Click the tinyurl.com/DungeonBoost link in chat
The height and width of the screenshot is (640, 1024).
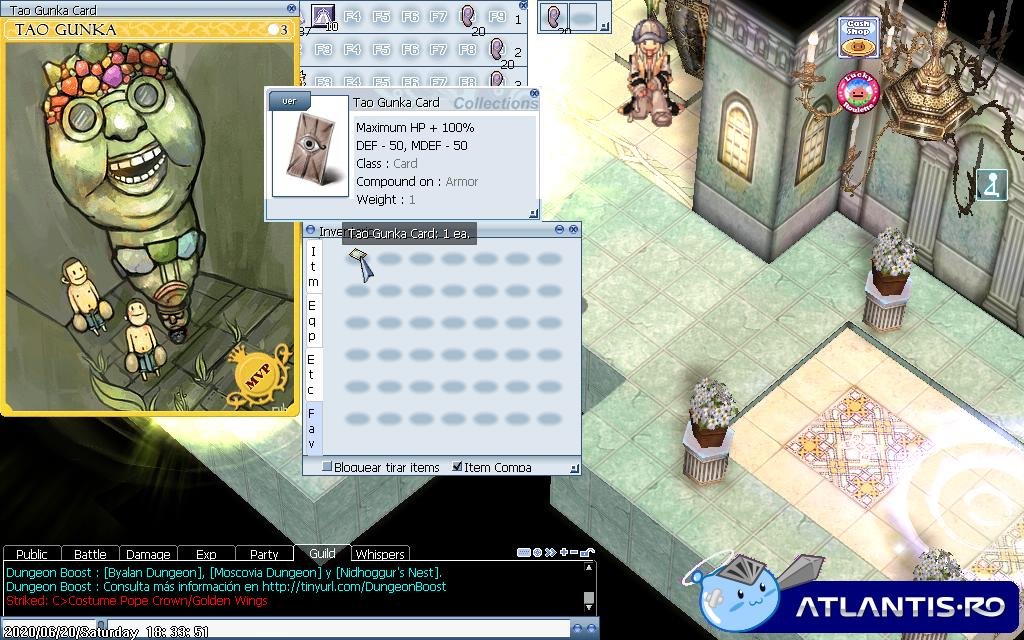coord(354,586)
